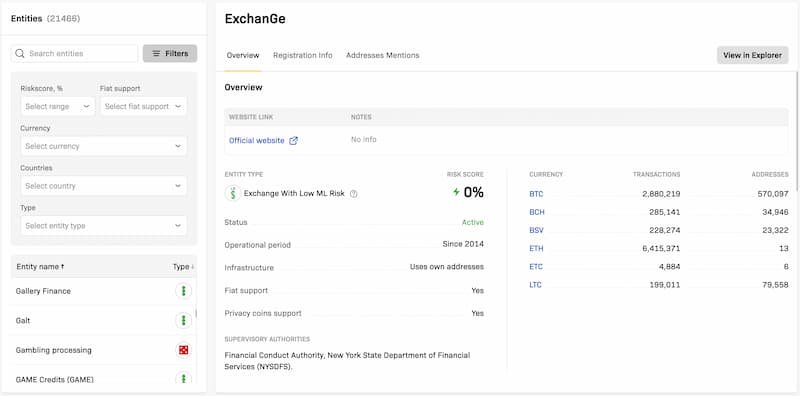Focus the Search entities field
Screen dimensions: 800x396
[74, 54]
